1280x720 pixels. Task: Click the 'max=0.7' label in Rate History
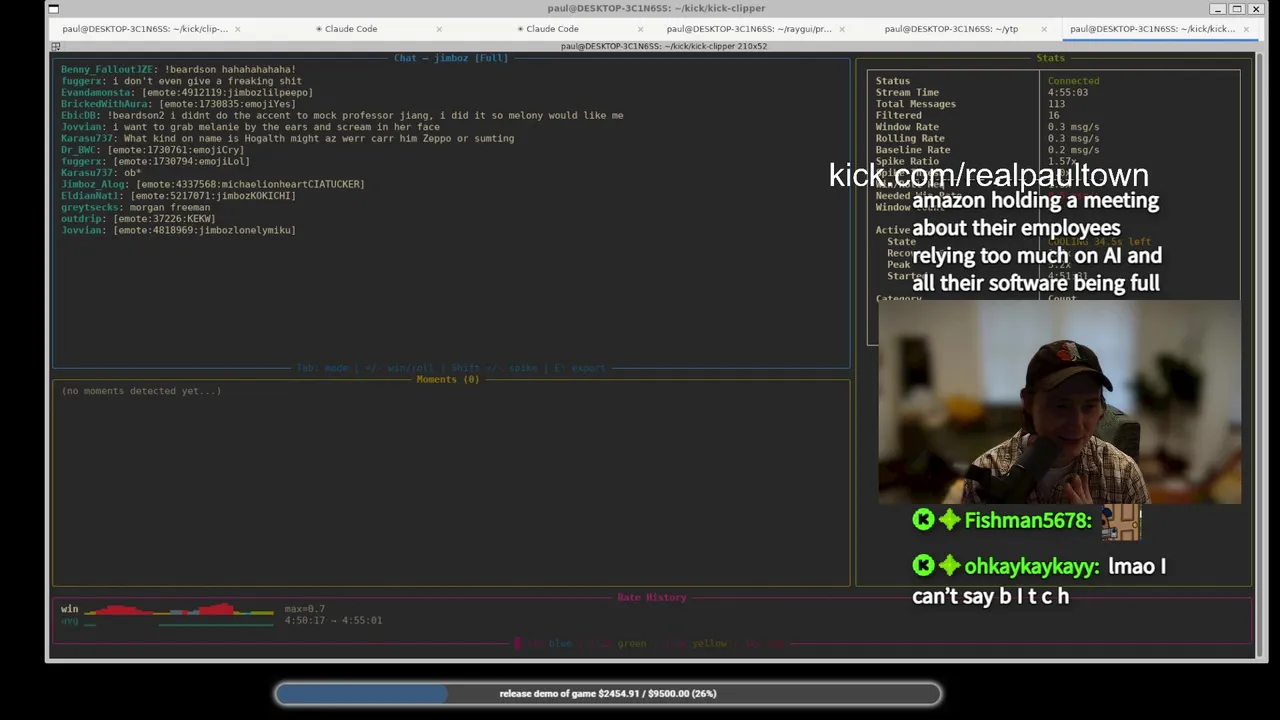point(304,609)
